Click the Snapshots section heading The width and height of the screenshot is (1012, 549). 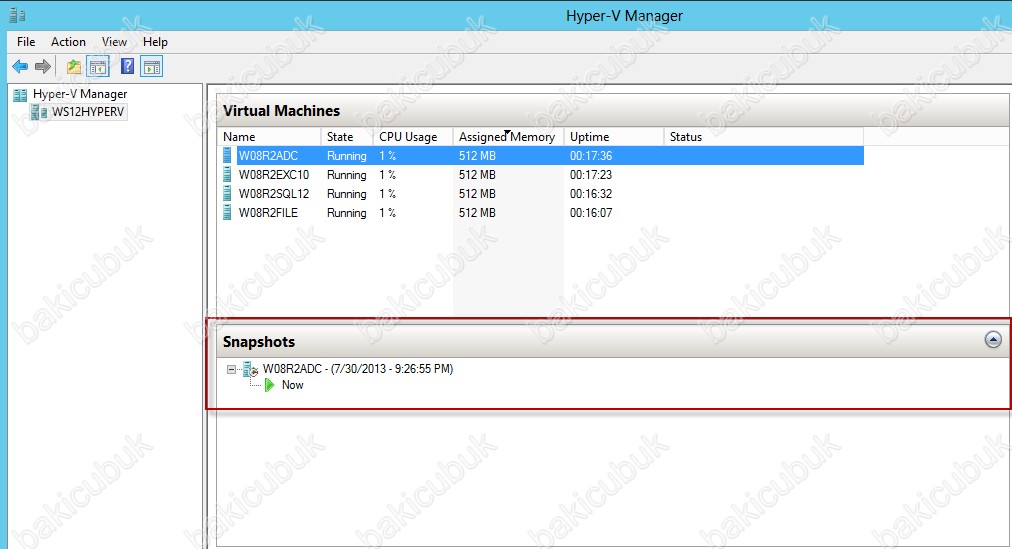259,342
